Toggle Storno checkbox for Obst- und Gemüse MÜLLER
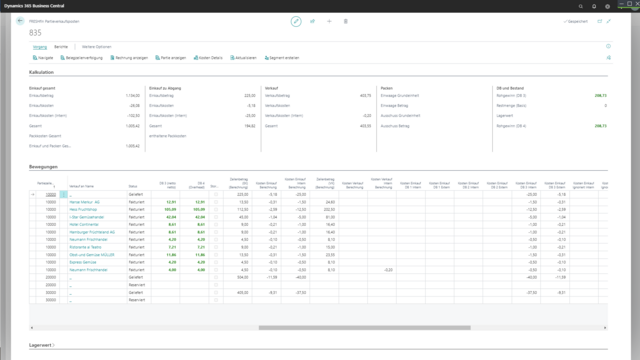Screen dimensions: 640x360 click(216, 255)
